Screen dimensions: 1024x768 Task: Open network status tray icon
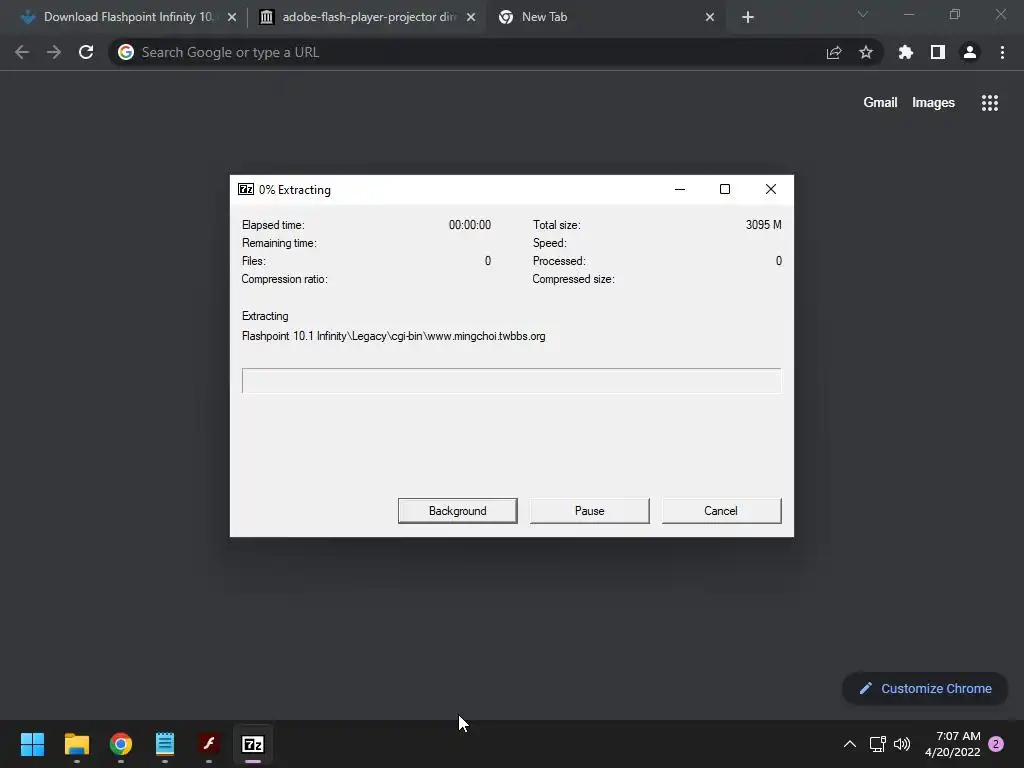(x=878, y=744)
